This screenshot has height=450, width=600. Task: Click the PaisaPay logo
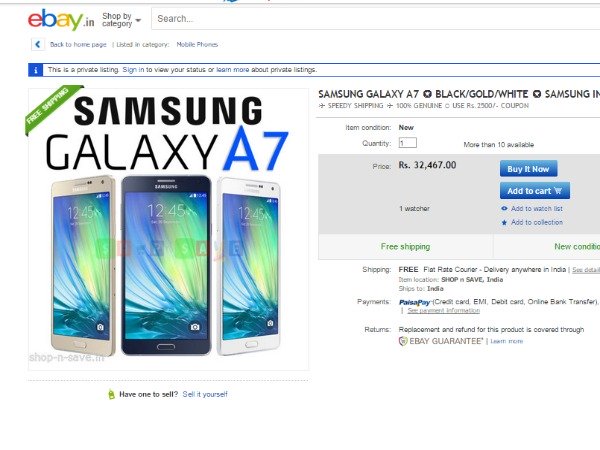click(x=415, y=302)
